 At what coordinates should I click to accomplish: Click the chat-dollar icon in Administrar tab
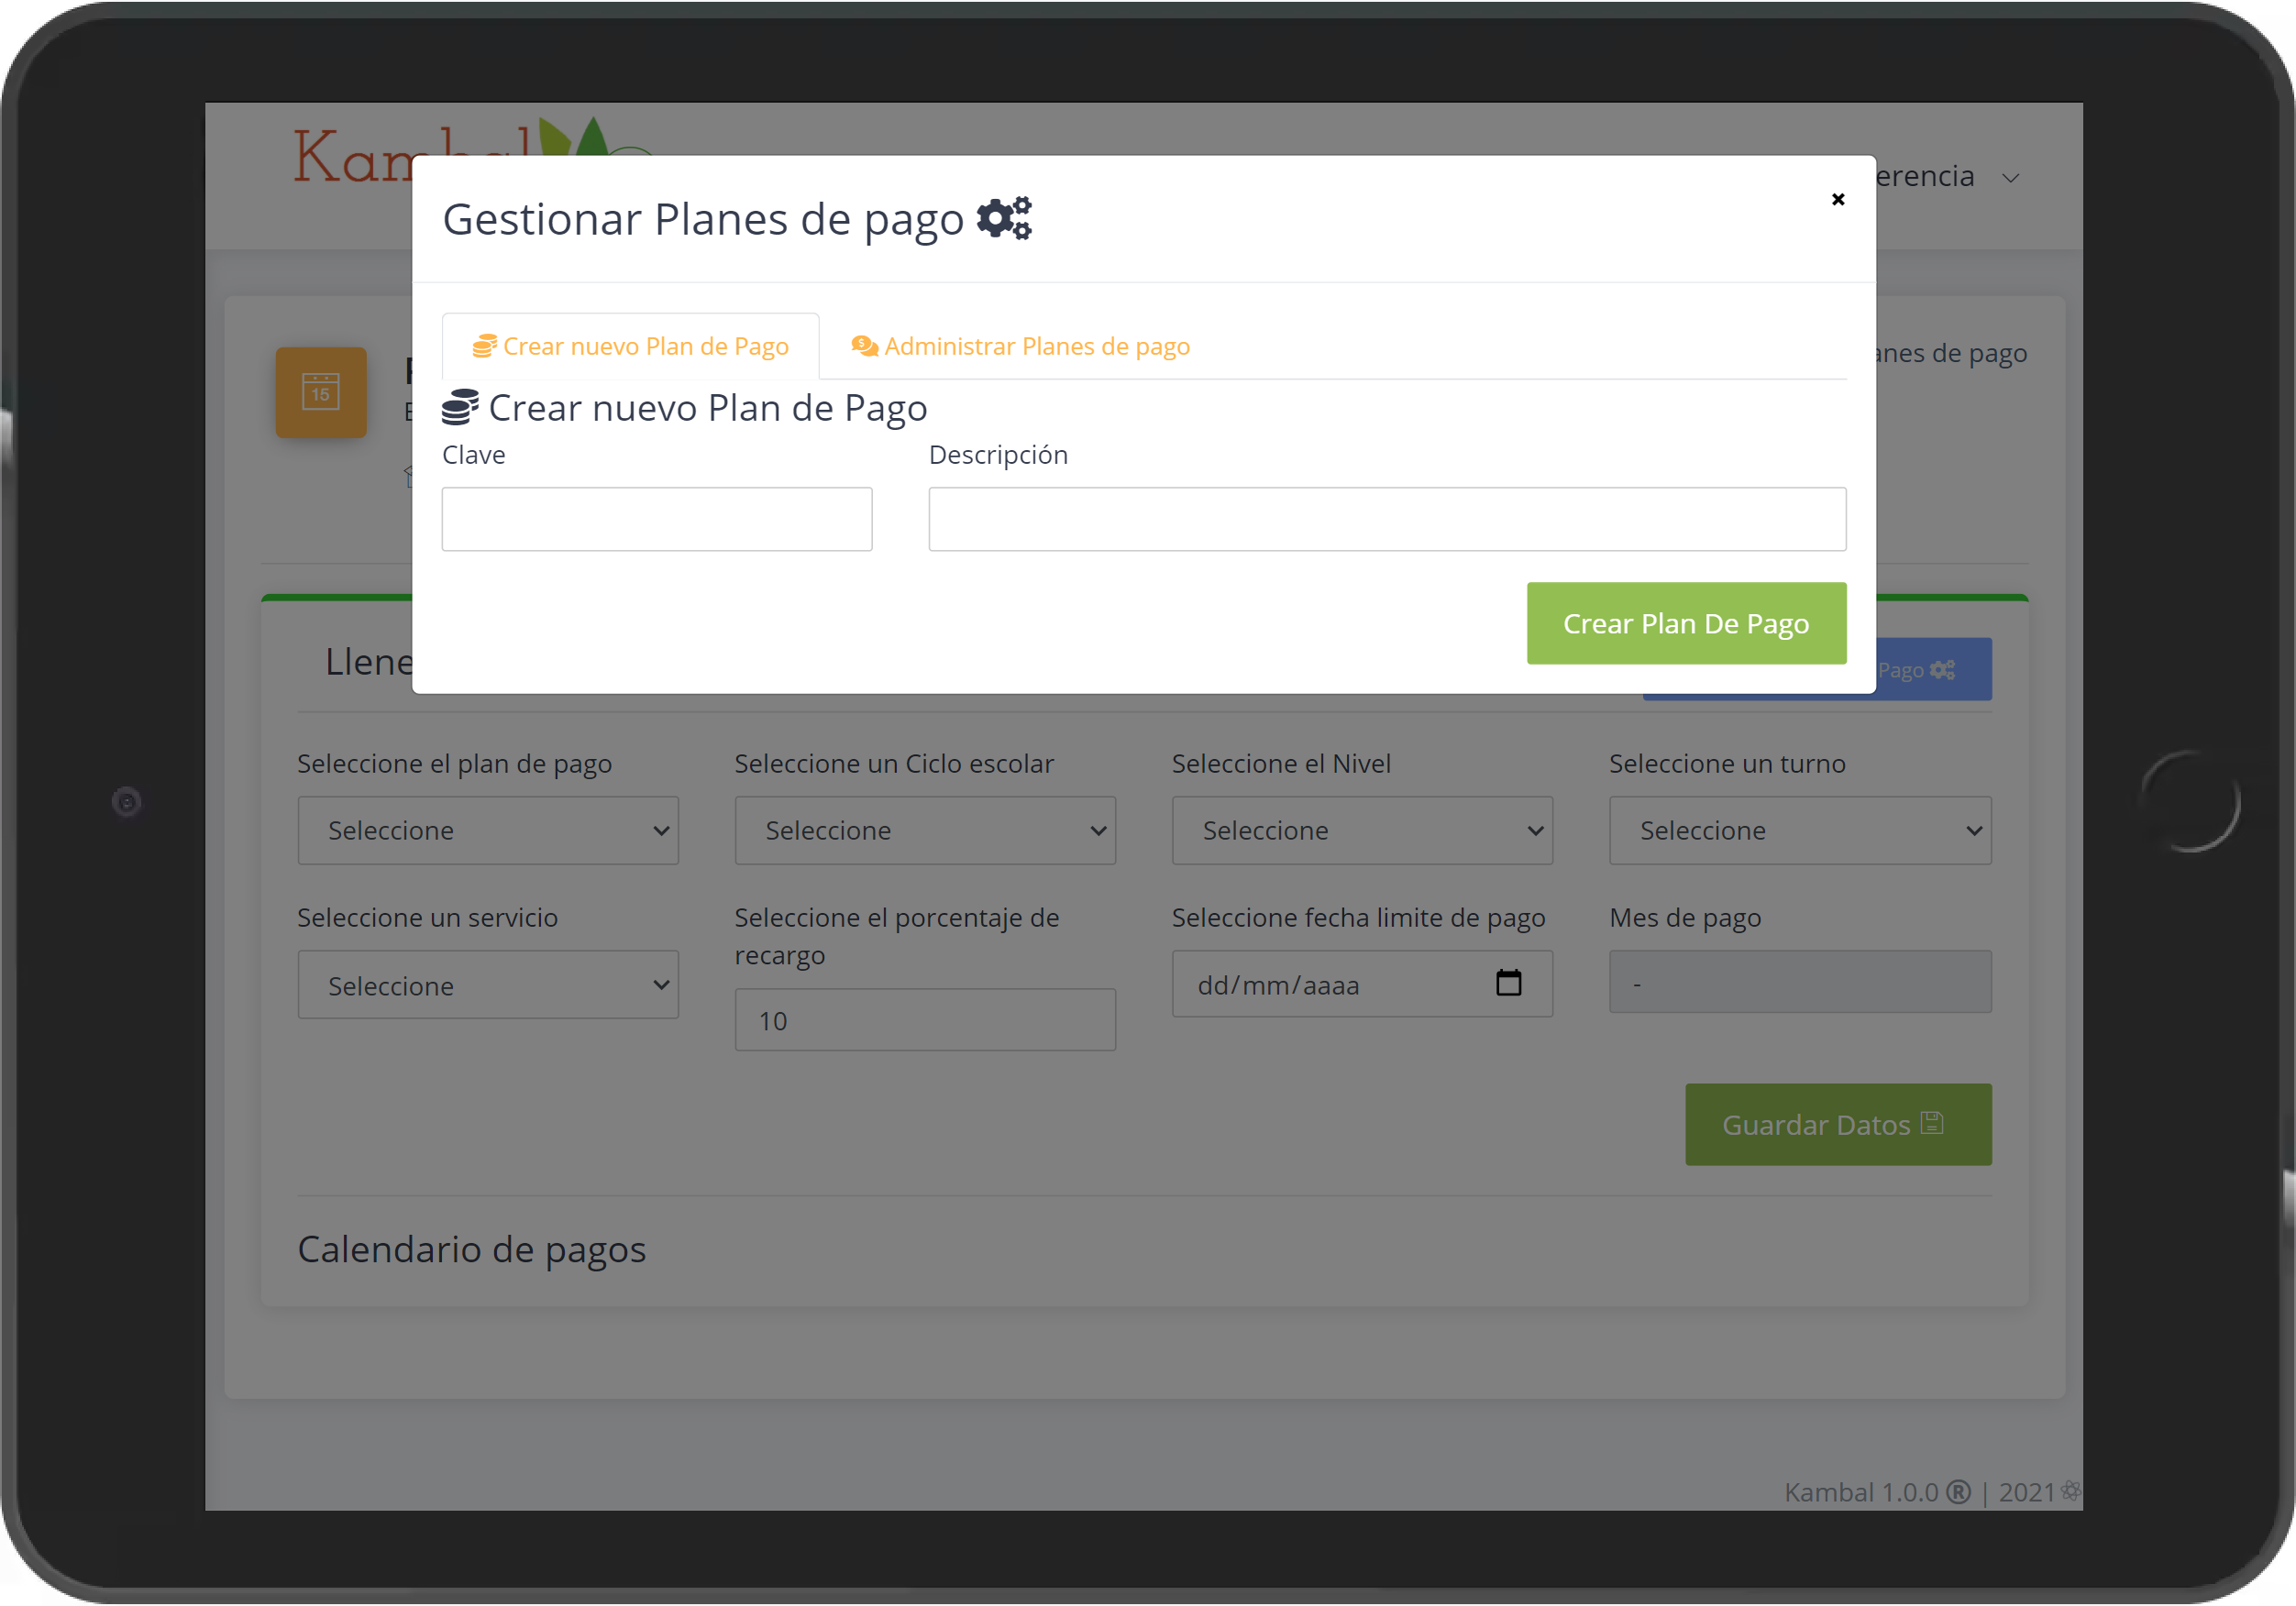tap(864, 346)
